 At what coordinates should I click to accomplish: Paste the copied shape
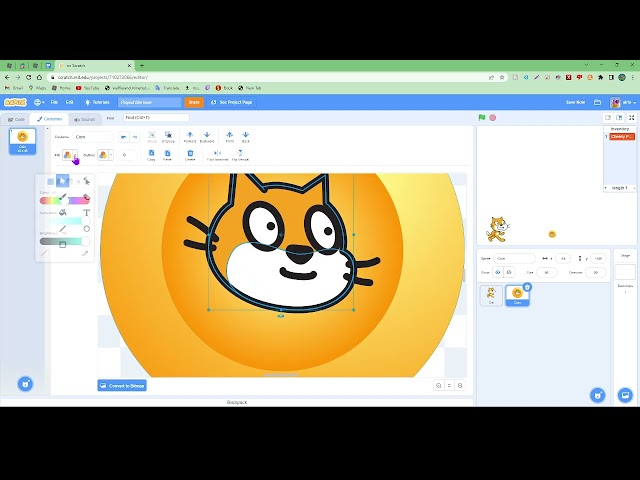[167, 155]
